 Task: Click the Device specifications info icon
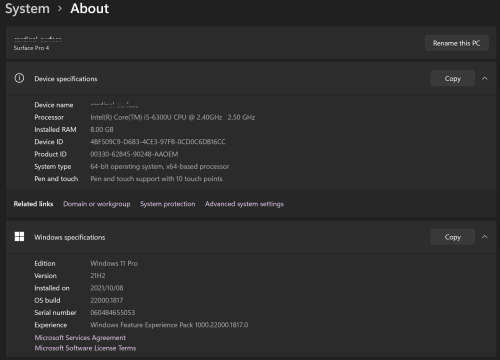point(19,78)
